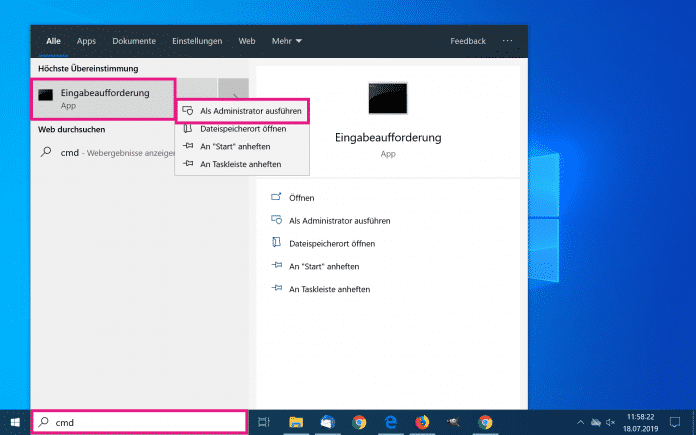The image size is (696, 435).
Task: Show hidden system tray icons
Action: [x=580, y=422]
